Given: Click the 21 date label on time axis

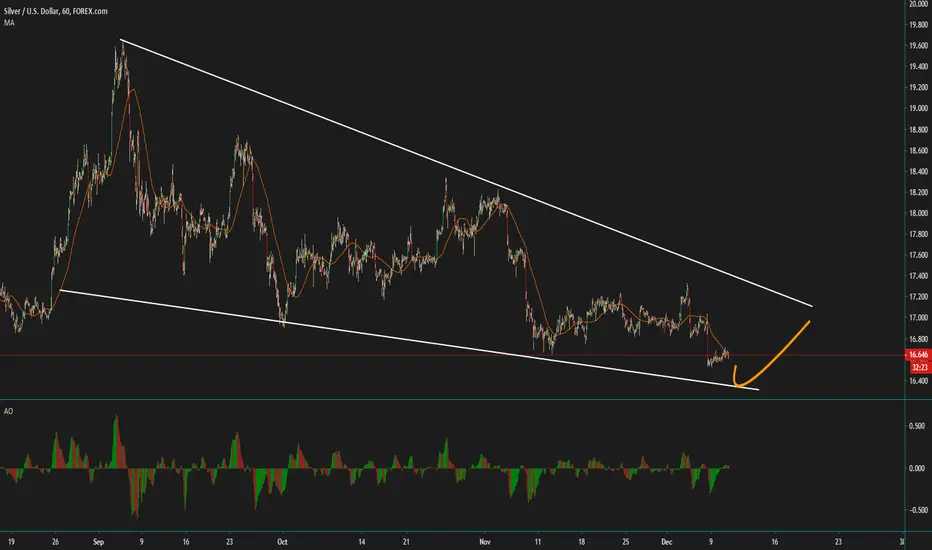Looking at the screenshot, I should click(406, 542).
